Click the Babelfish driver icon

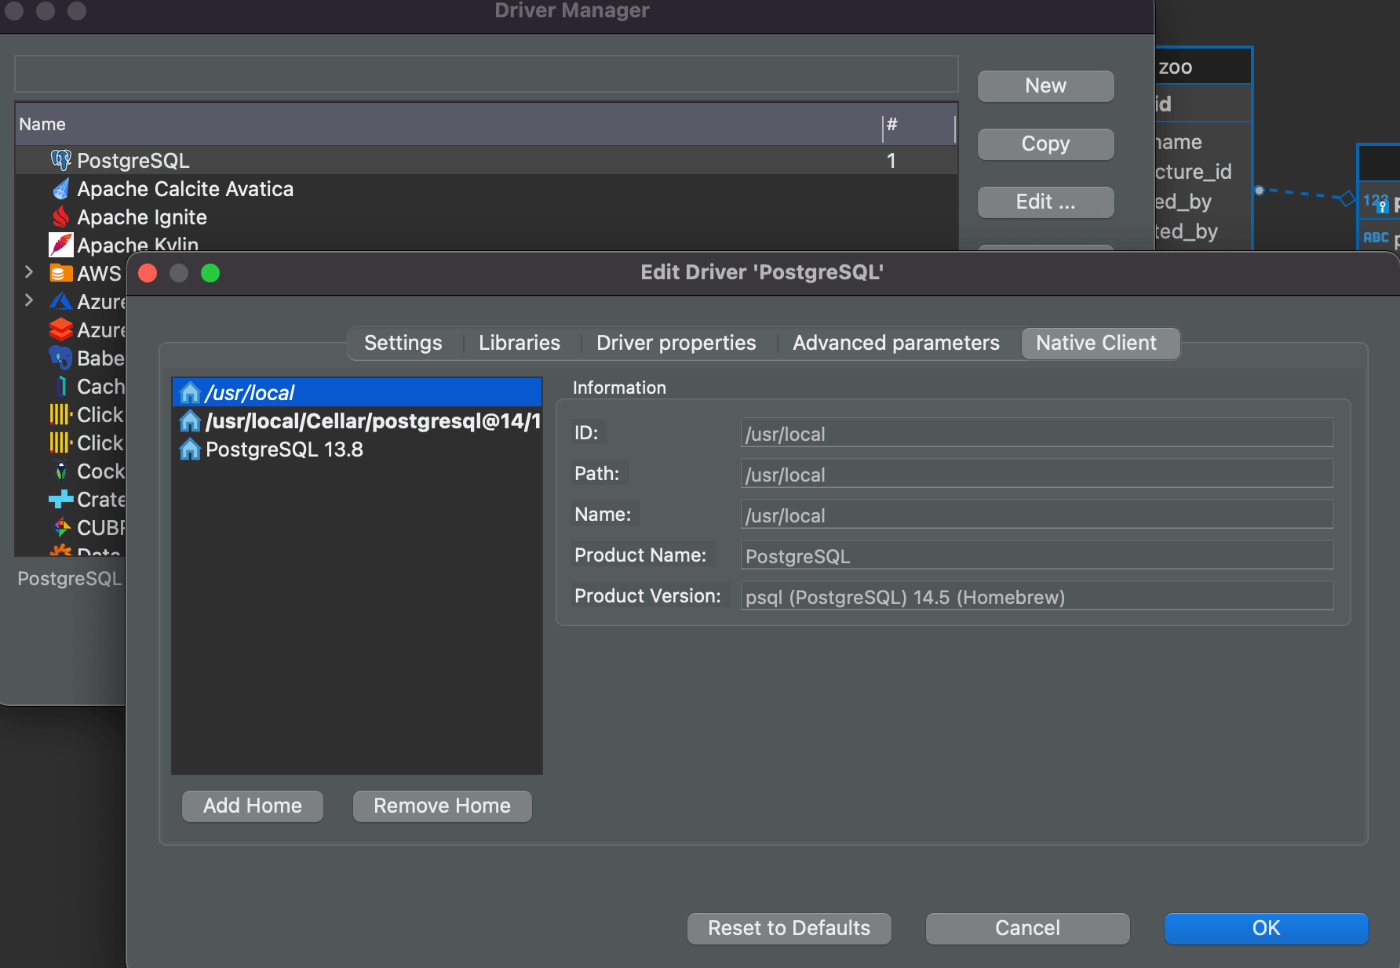[61, 358]
